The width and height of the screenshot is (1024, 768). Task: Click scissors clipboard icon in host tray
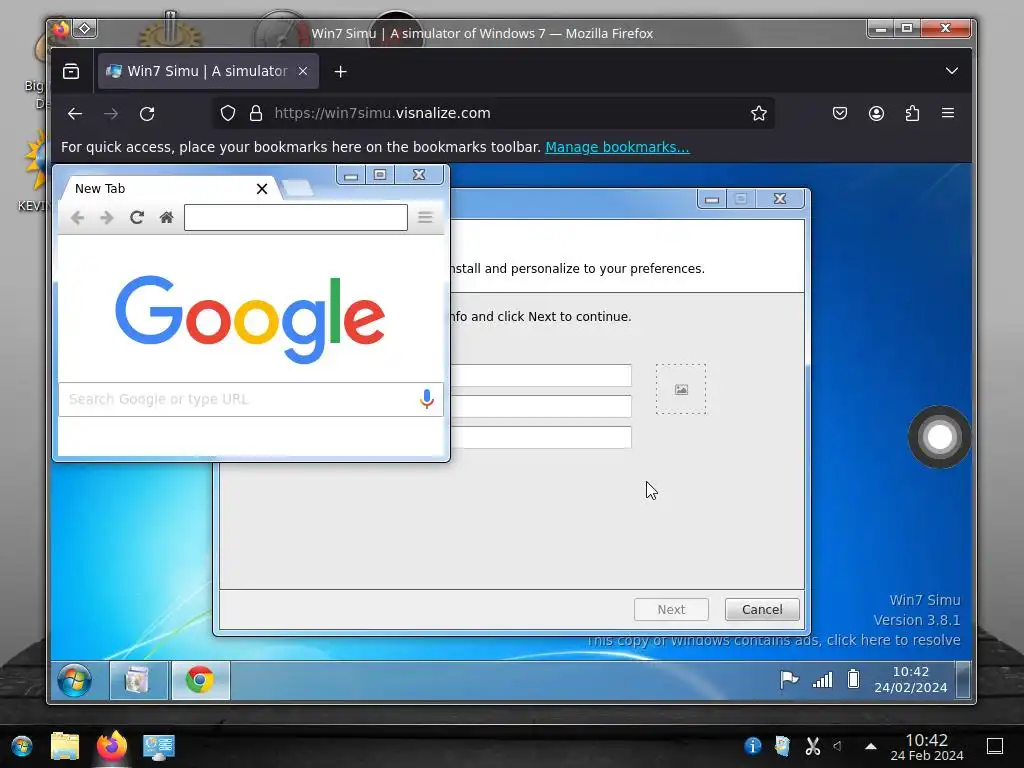tap(812, 746)
